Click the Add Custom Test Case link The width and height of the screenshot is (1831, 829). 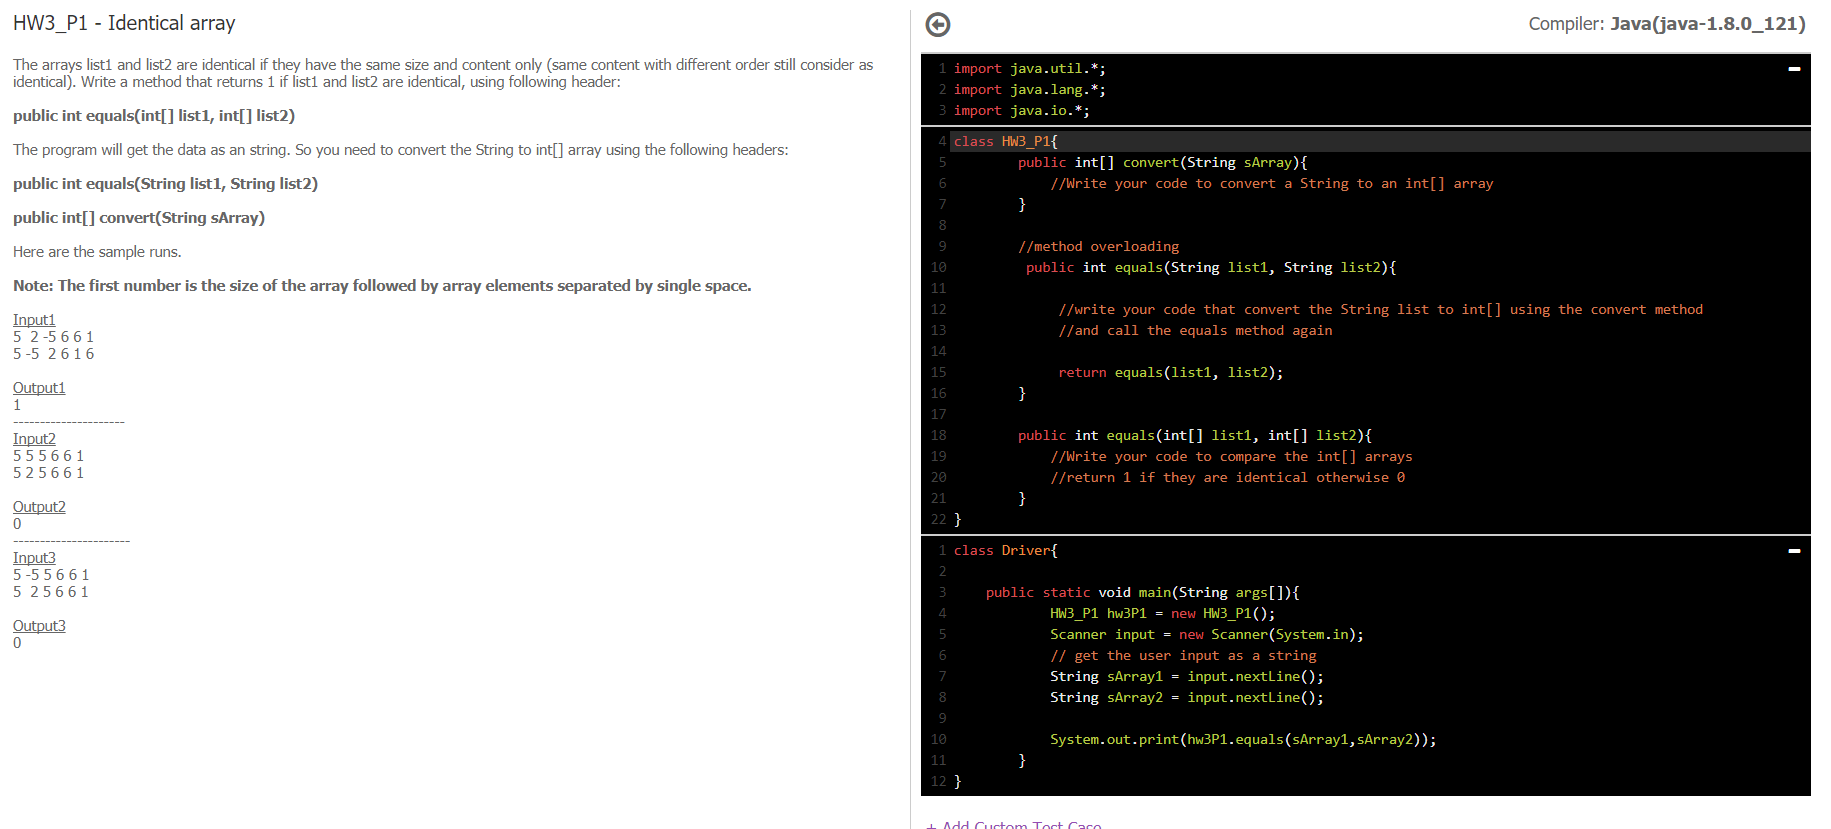(1014, 824)
